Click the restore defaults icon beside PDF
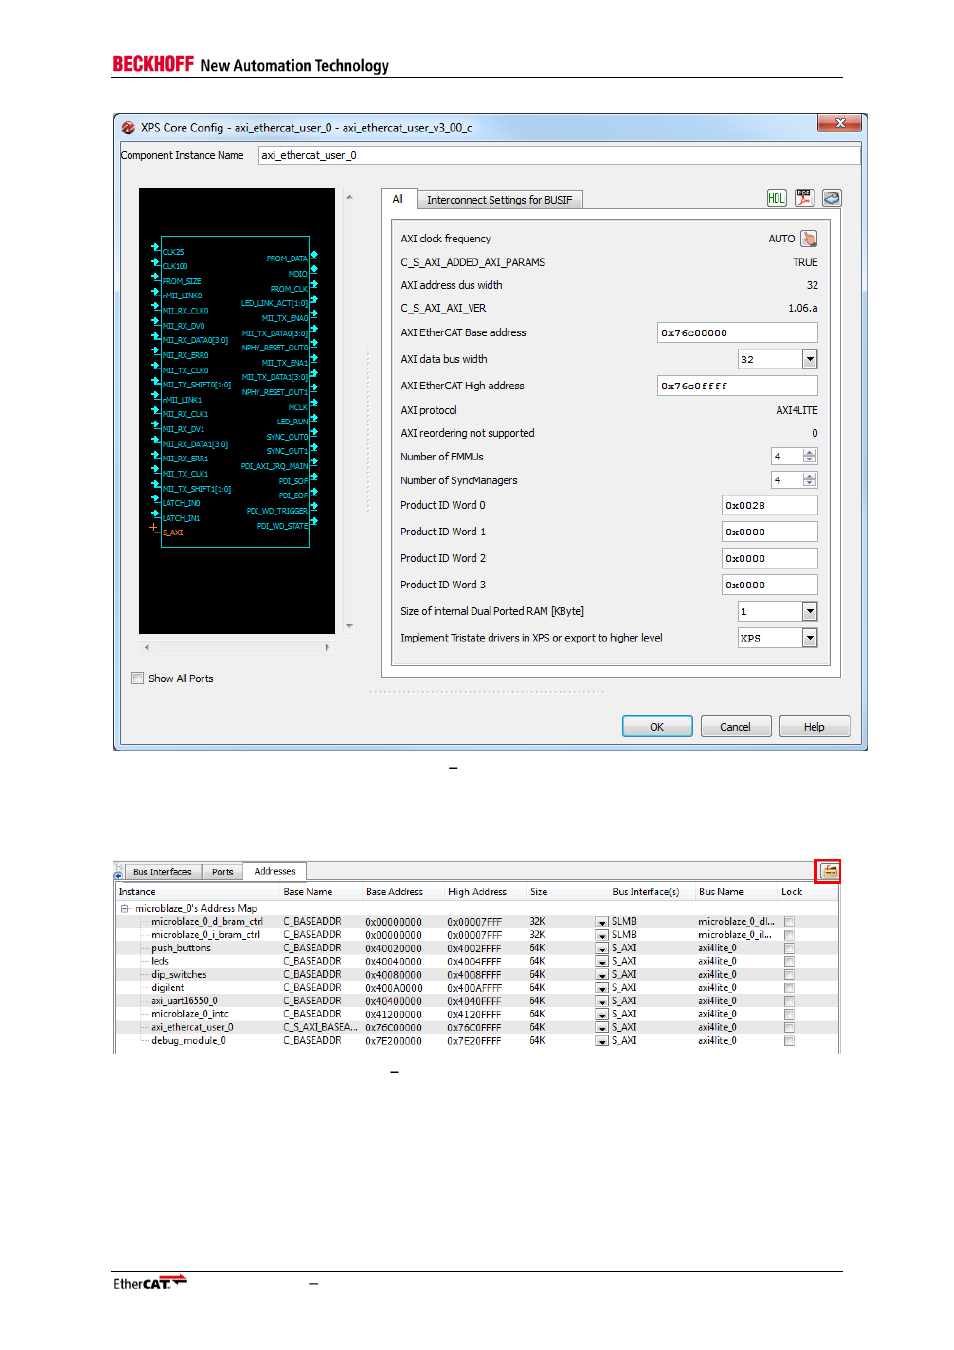 pos(832,198)
